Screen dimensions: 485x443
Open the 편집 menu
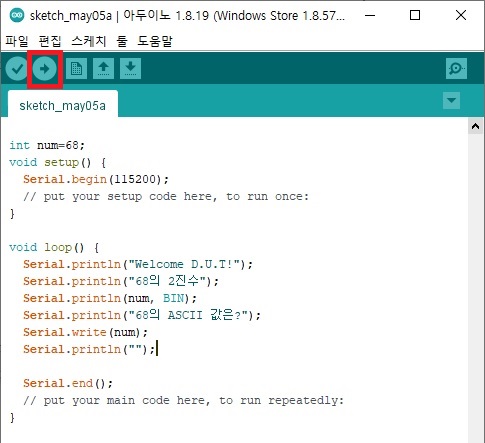(50, 41)
